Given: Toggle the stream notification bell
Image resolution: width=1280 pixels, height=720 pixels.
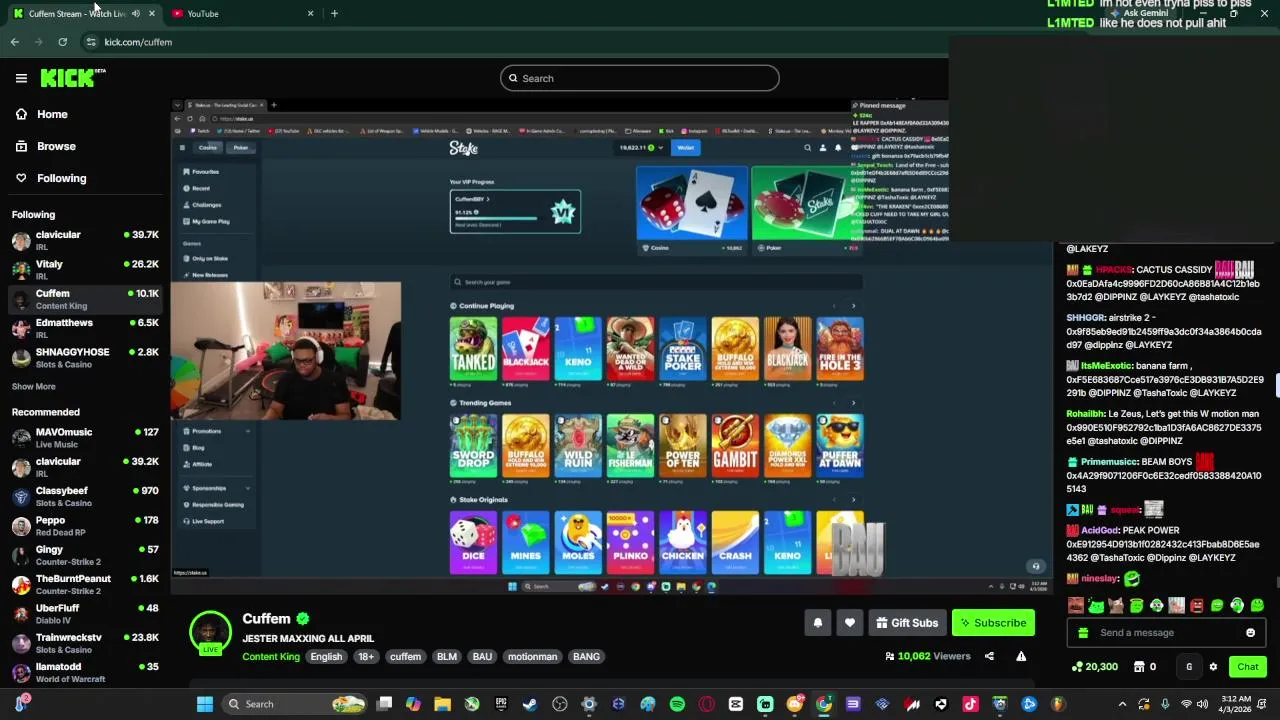Looking at the screenshot, I should click(x=817, y=623).
